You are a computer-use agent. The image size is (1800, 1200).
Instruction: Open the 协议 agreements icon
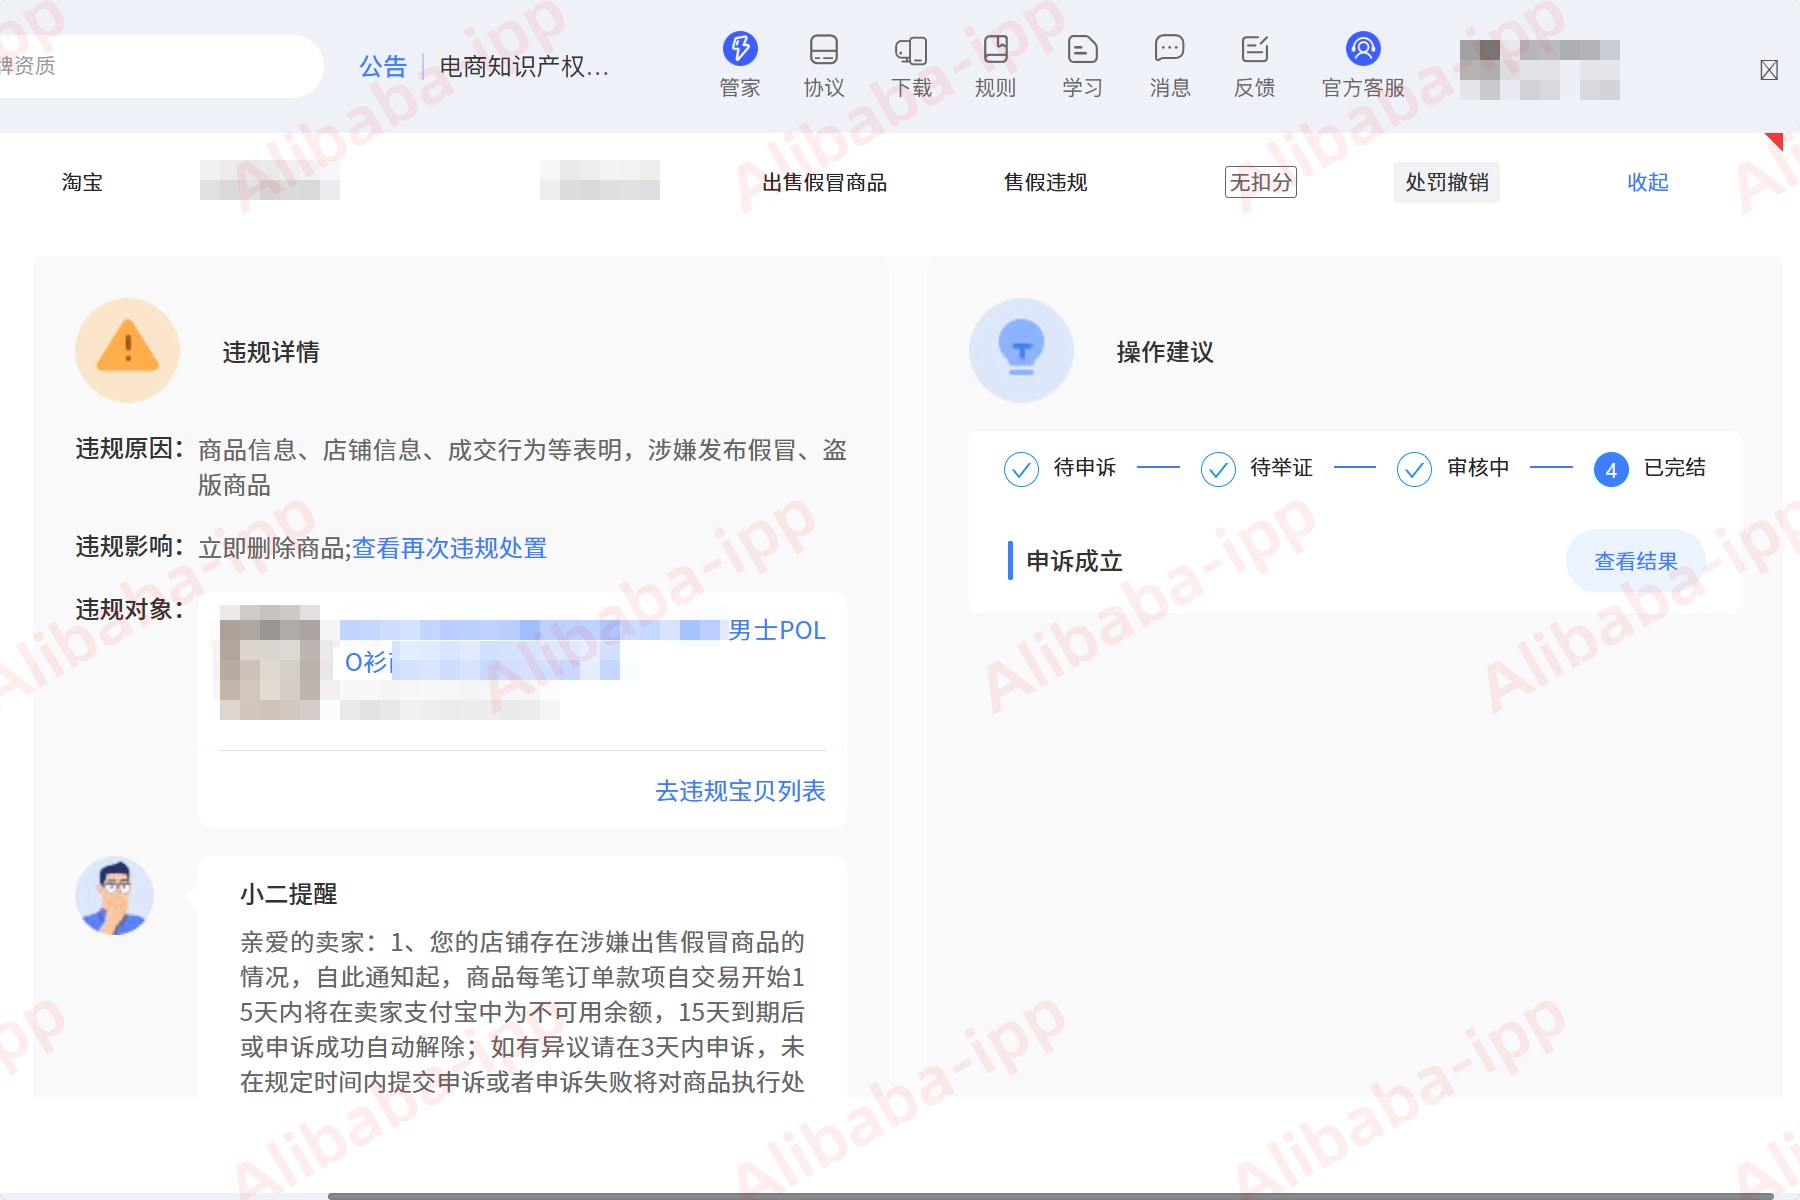(x=824, y=48)
